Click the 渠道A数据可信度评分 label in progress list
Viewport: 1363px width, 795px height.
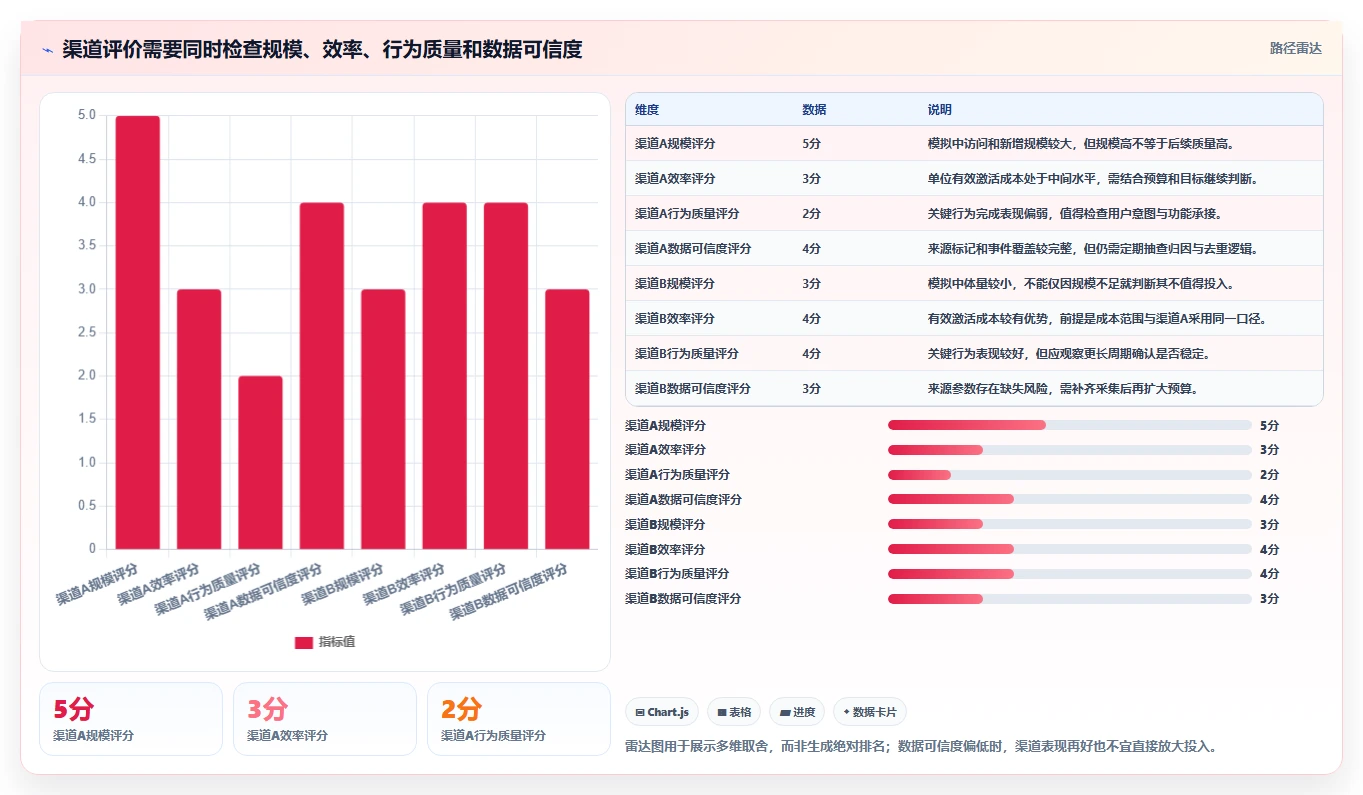pyautogui.click(x=683, y=500)
